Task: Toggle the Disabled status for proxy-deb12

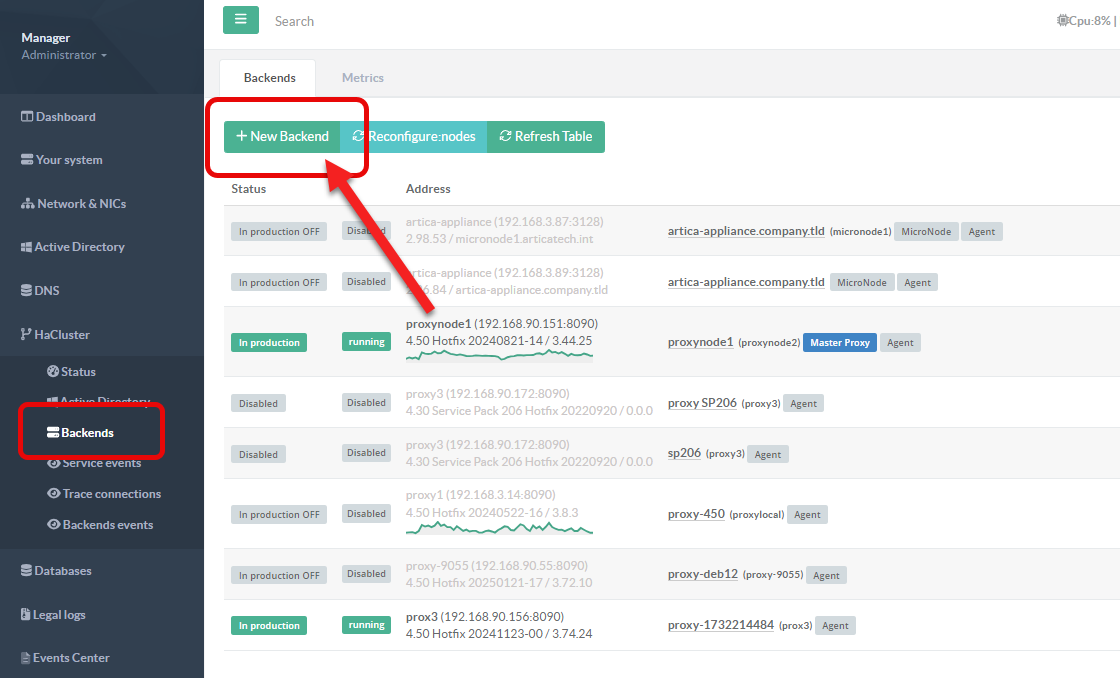Action: [x=366, y=574]
